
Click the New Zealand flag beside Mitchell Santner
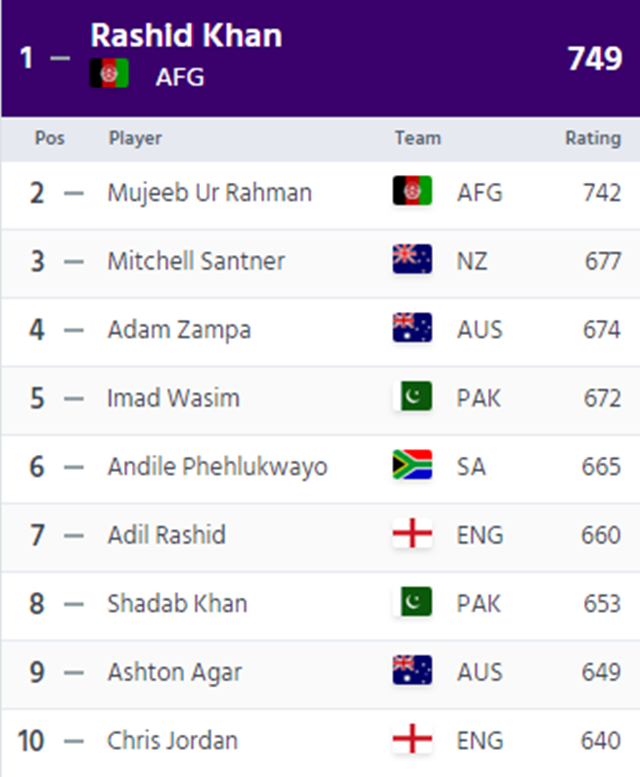pyautogui.click(x=412, y=259)
